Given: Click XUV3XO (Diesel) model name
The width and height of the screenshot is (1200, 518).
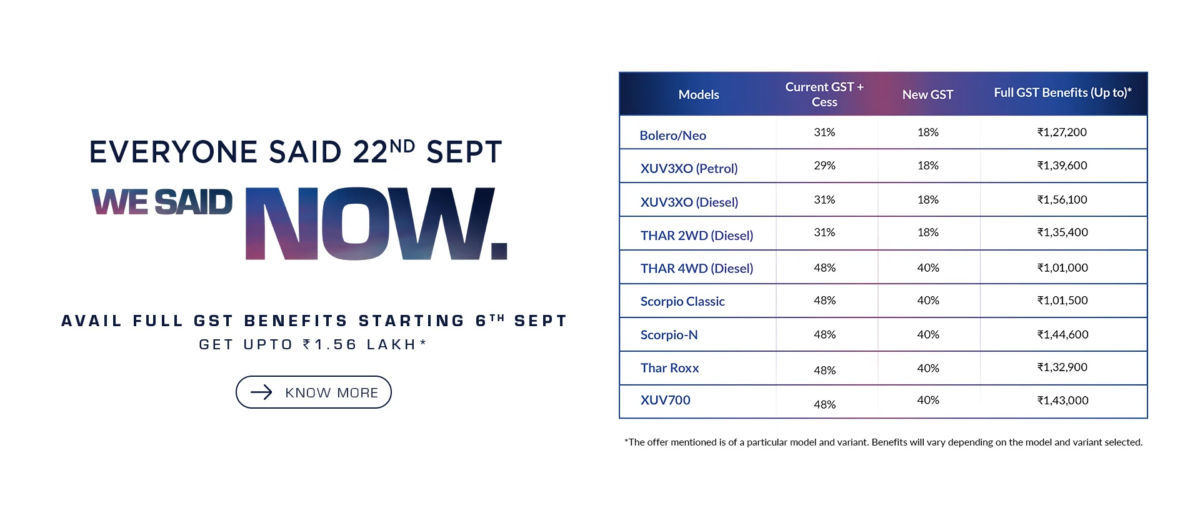Looking at the screenshot, I should click(689, 202).
